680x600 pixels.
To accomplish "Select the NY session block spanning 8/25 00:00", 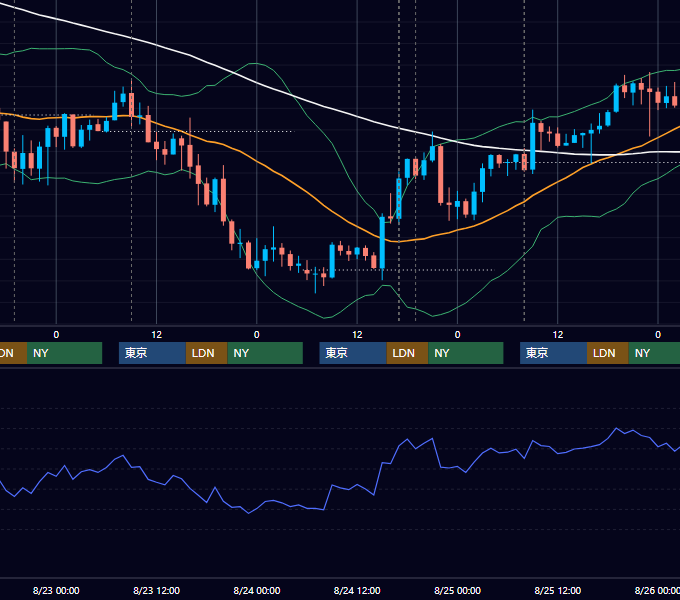I will 466,353.
